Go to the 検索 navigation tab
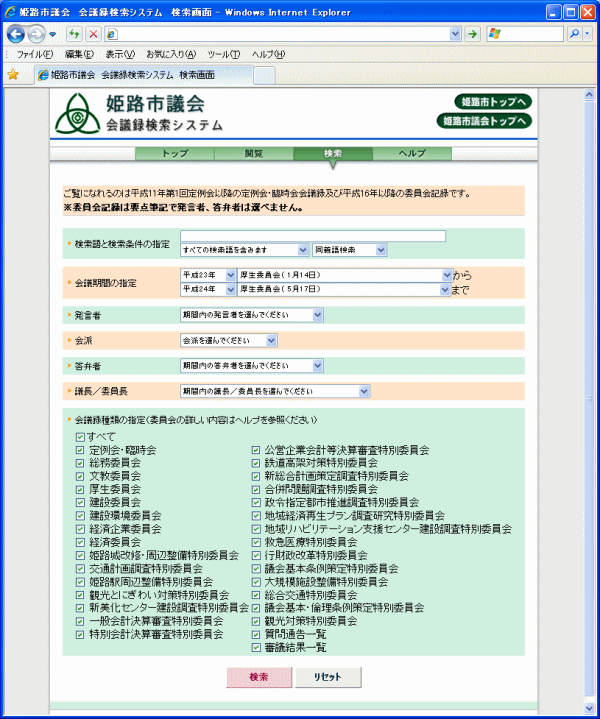The width and height of the screenshot is (600, 719). 333,153
